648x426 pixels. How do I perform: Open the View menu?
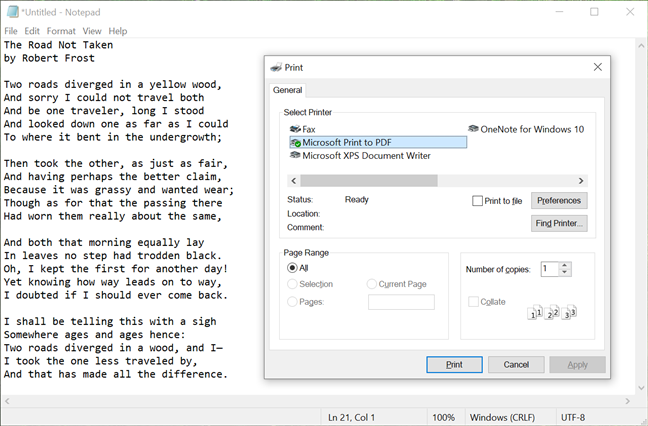pyautogui.click(x=92, y=31)
